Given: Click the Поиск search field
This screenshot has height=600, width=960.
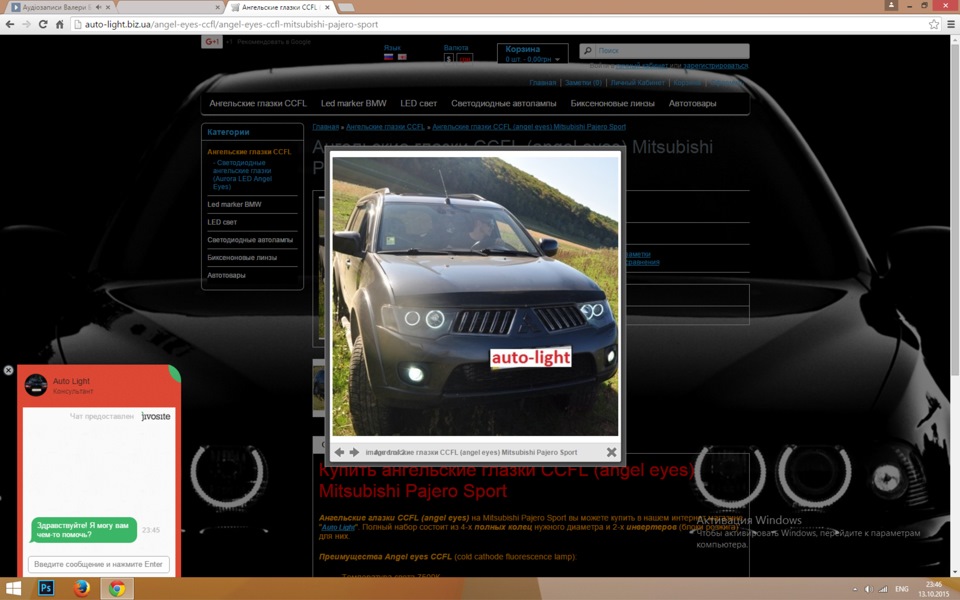Looking at the screenshot, I should [x=671, y=51].
